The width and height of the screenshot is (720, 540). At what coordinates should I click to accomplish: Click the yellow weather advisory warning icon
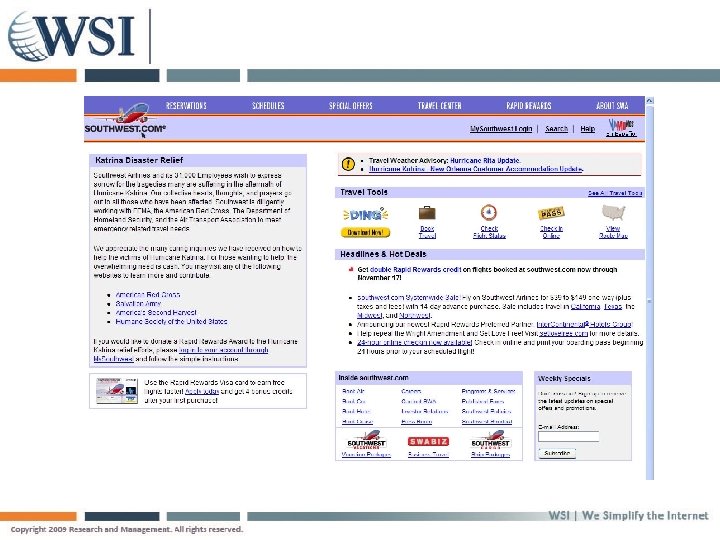coord(348,164)
